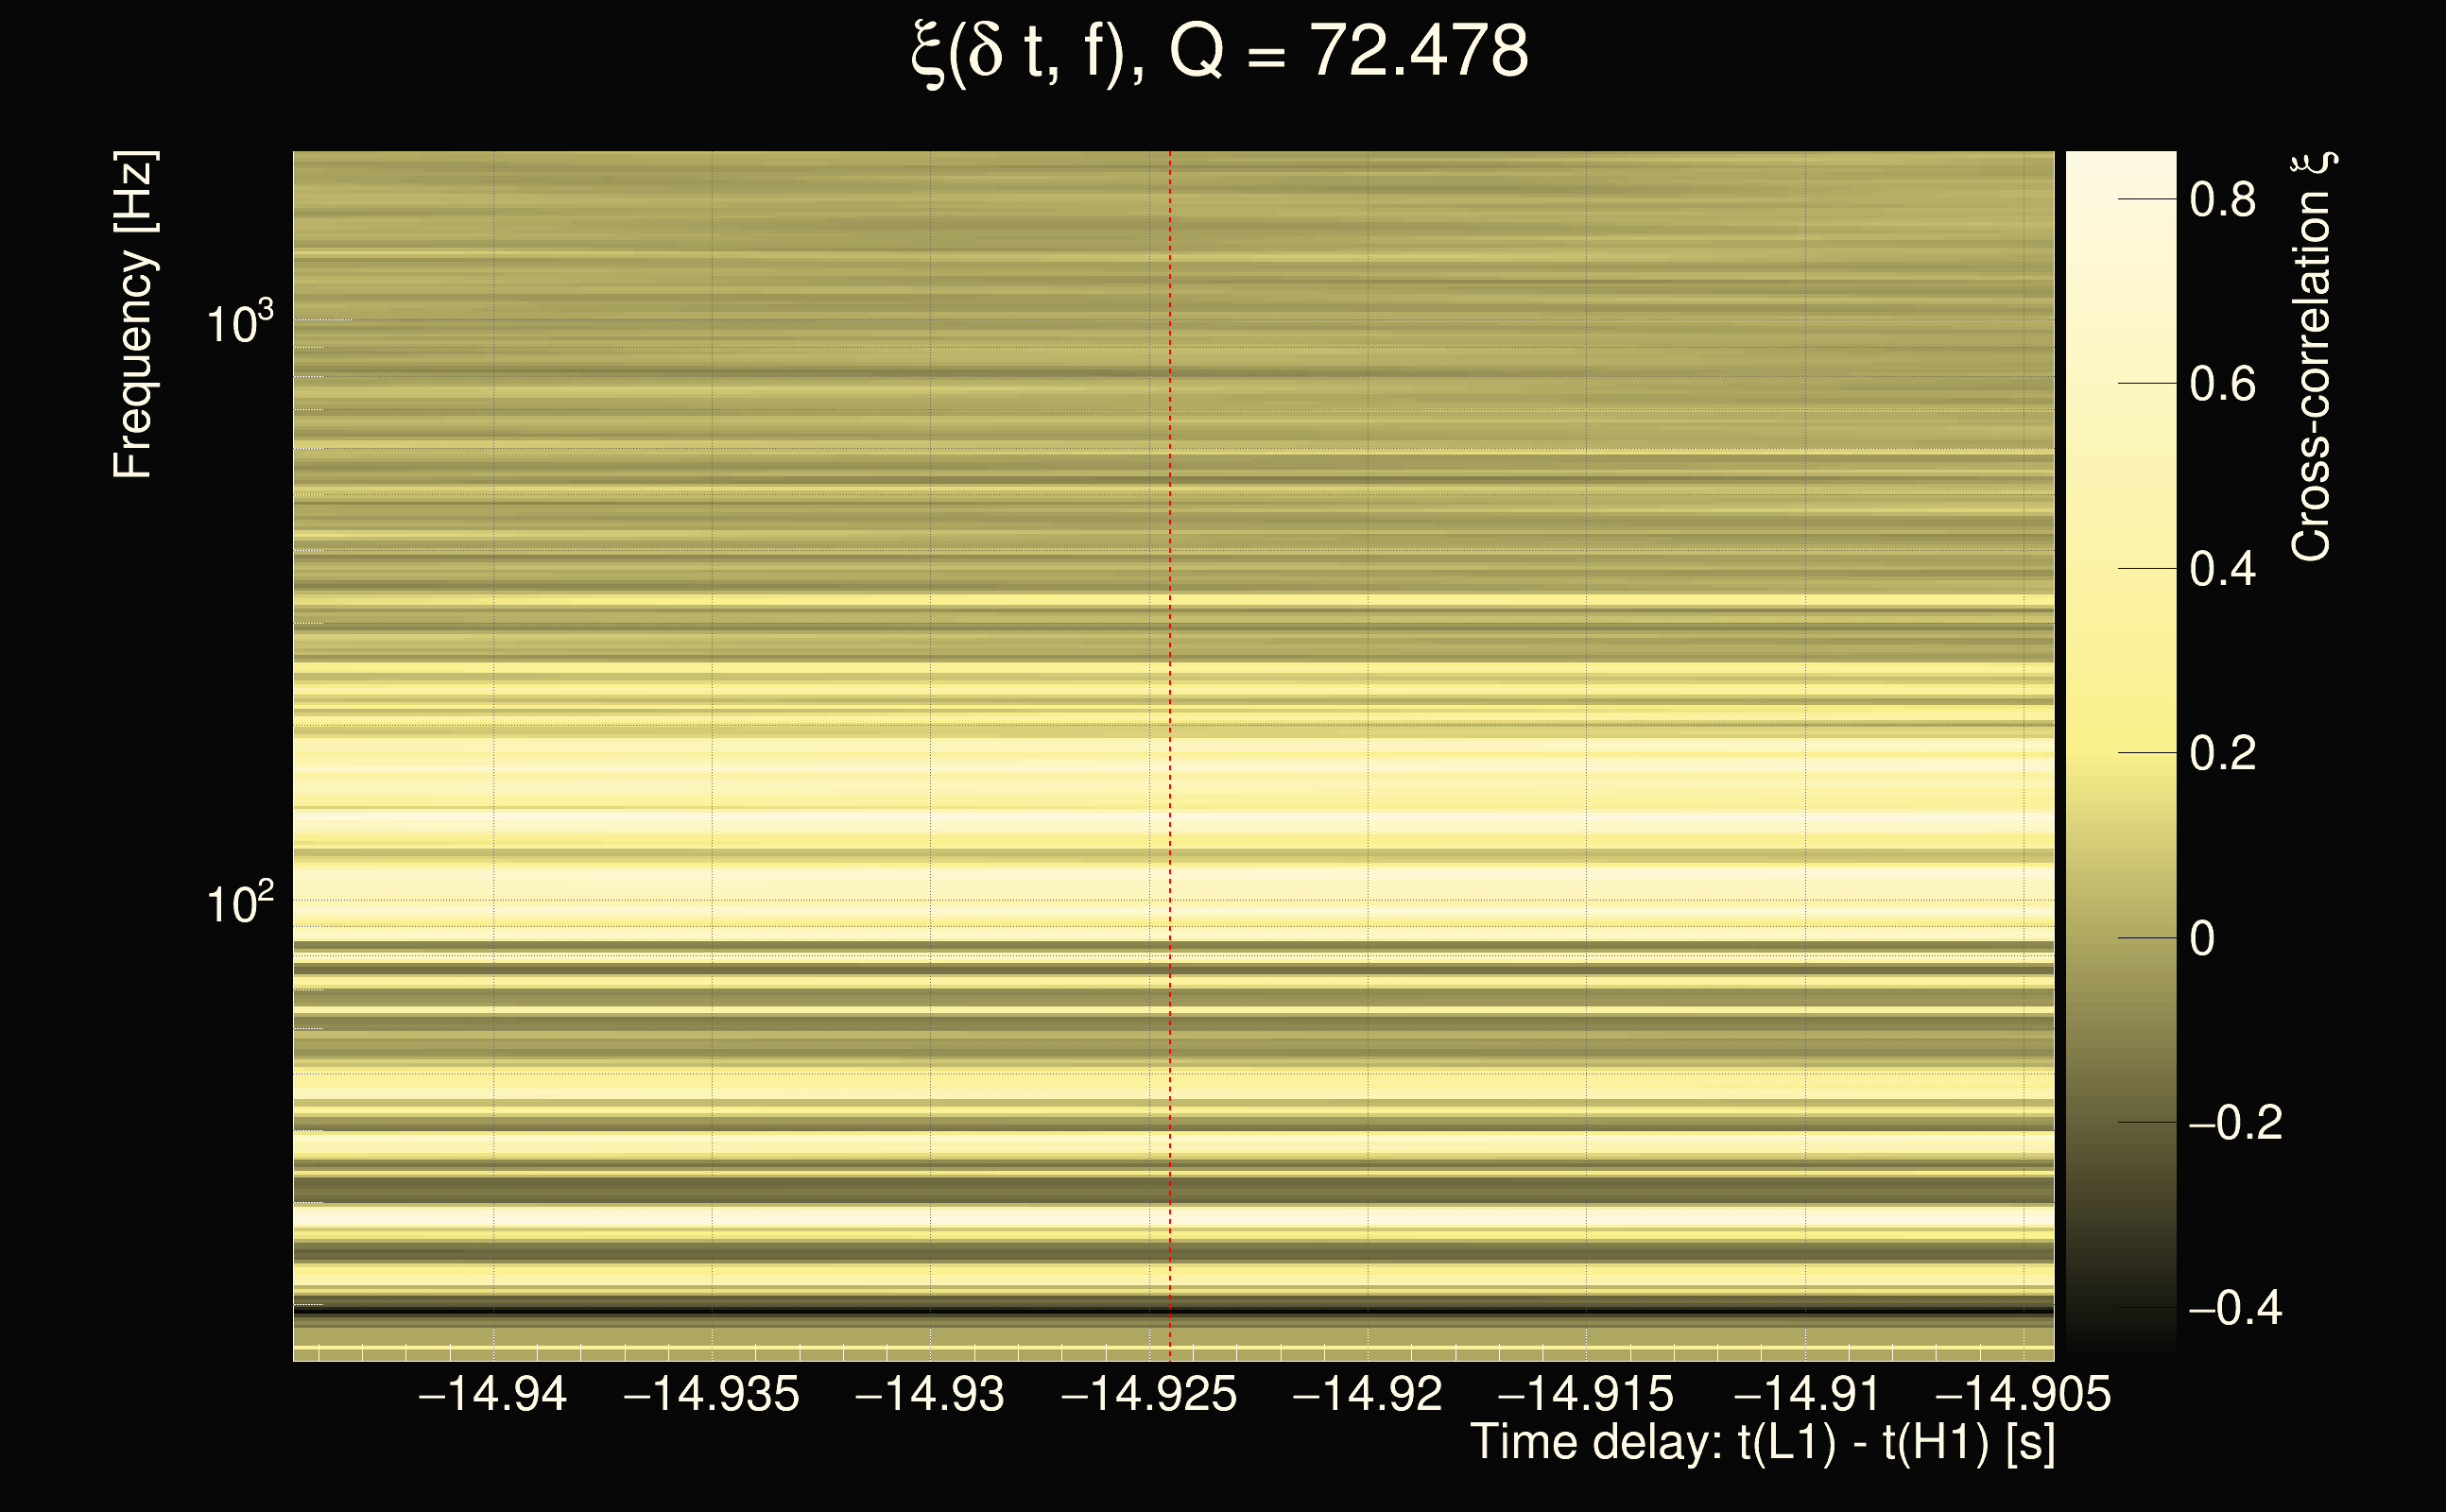Click the 0 value on the colorbar
2446x1512 pixels.
point(2202,938)
